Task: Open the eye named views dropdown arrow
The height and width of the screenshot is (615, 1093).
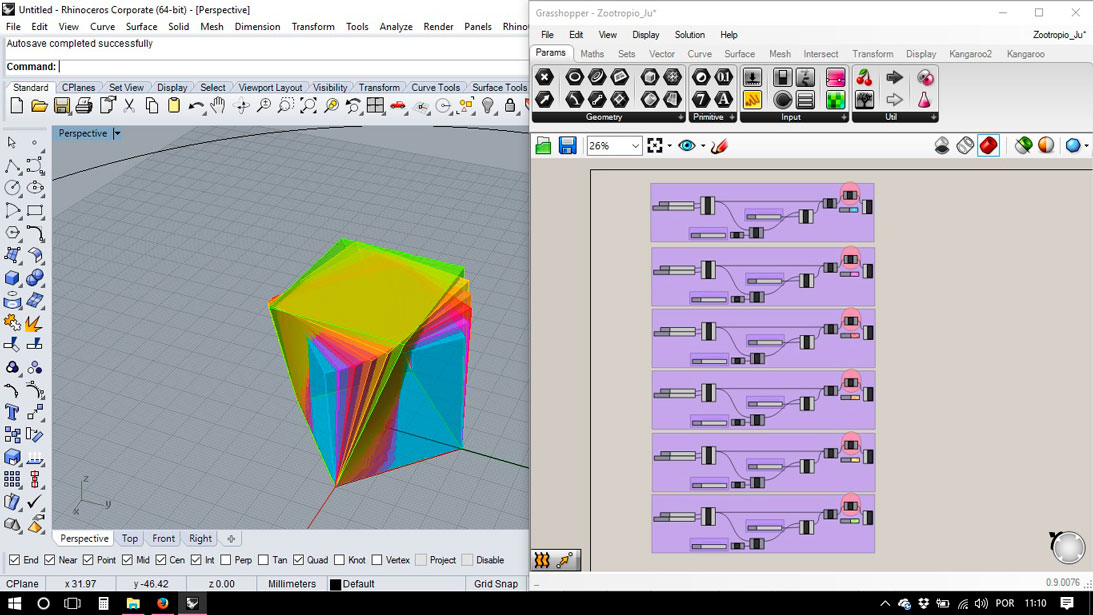Action: (x=703, y=146)
